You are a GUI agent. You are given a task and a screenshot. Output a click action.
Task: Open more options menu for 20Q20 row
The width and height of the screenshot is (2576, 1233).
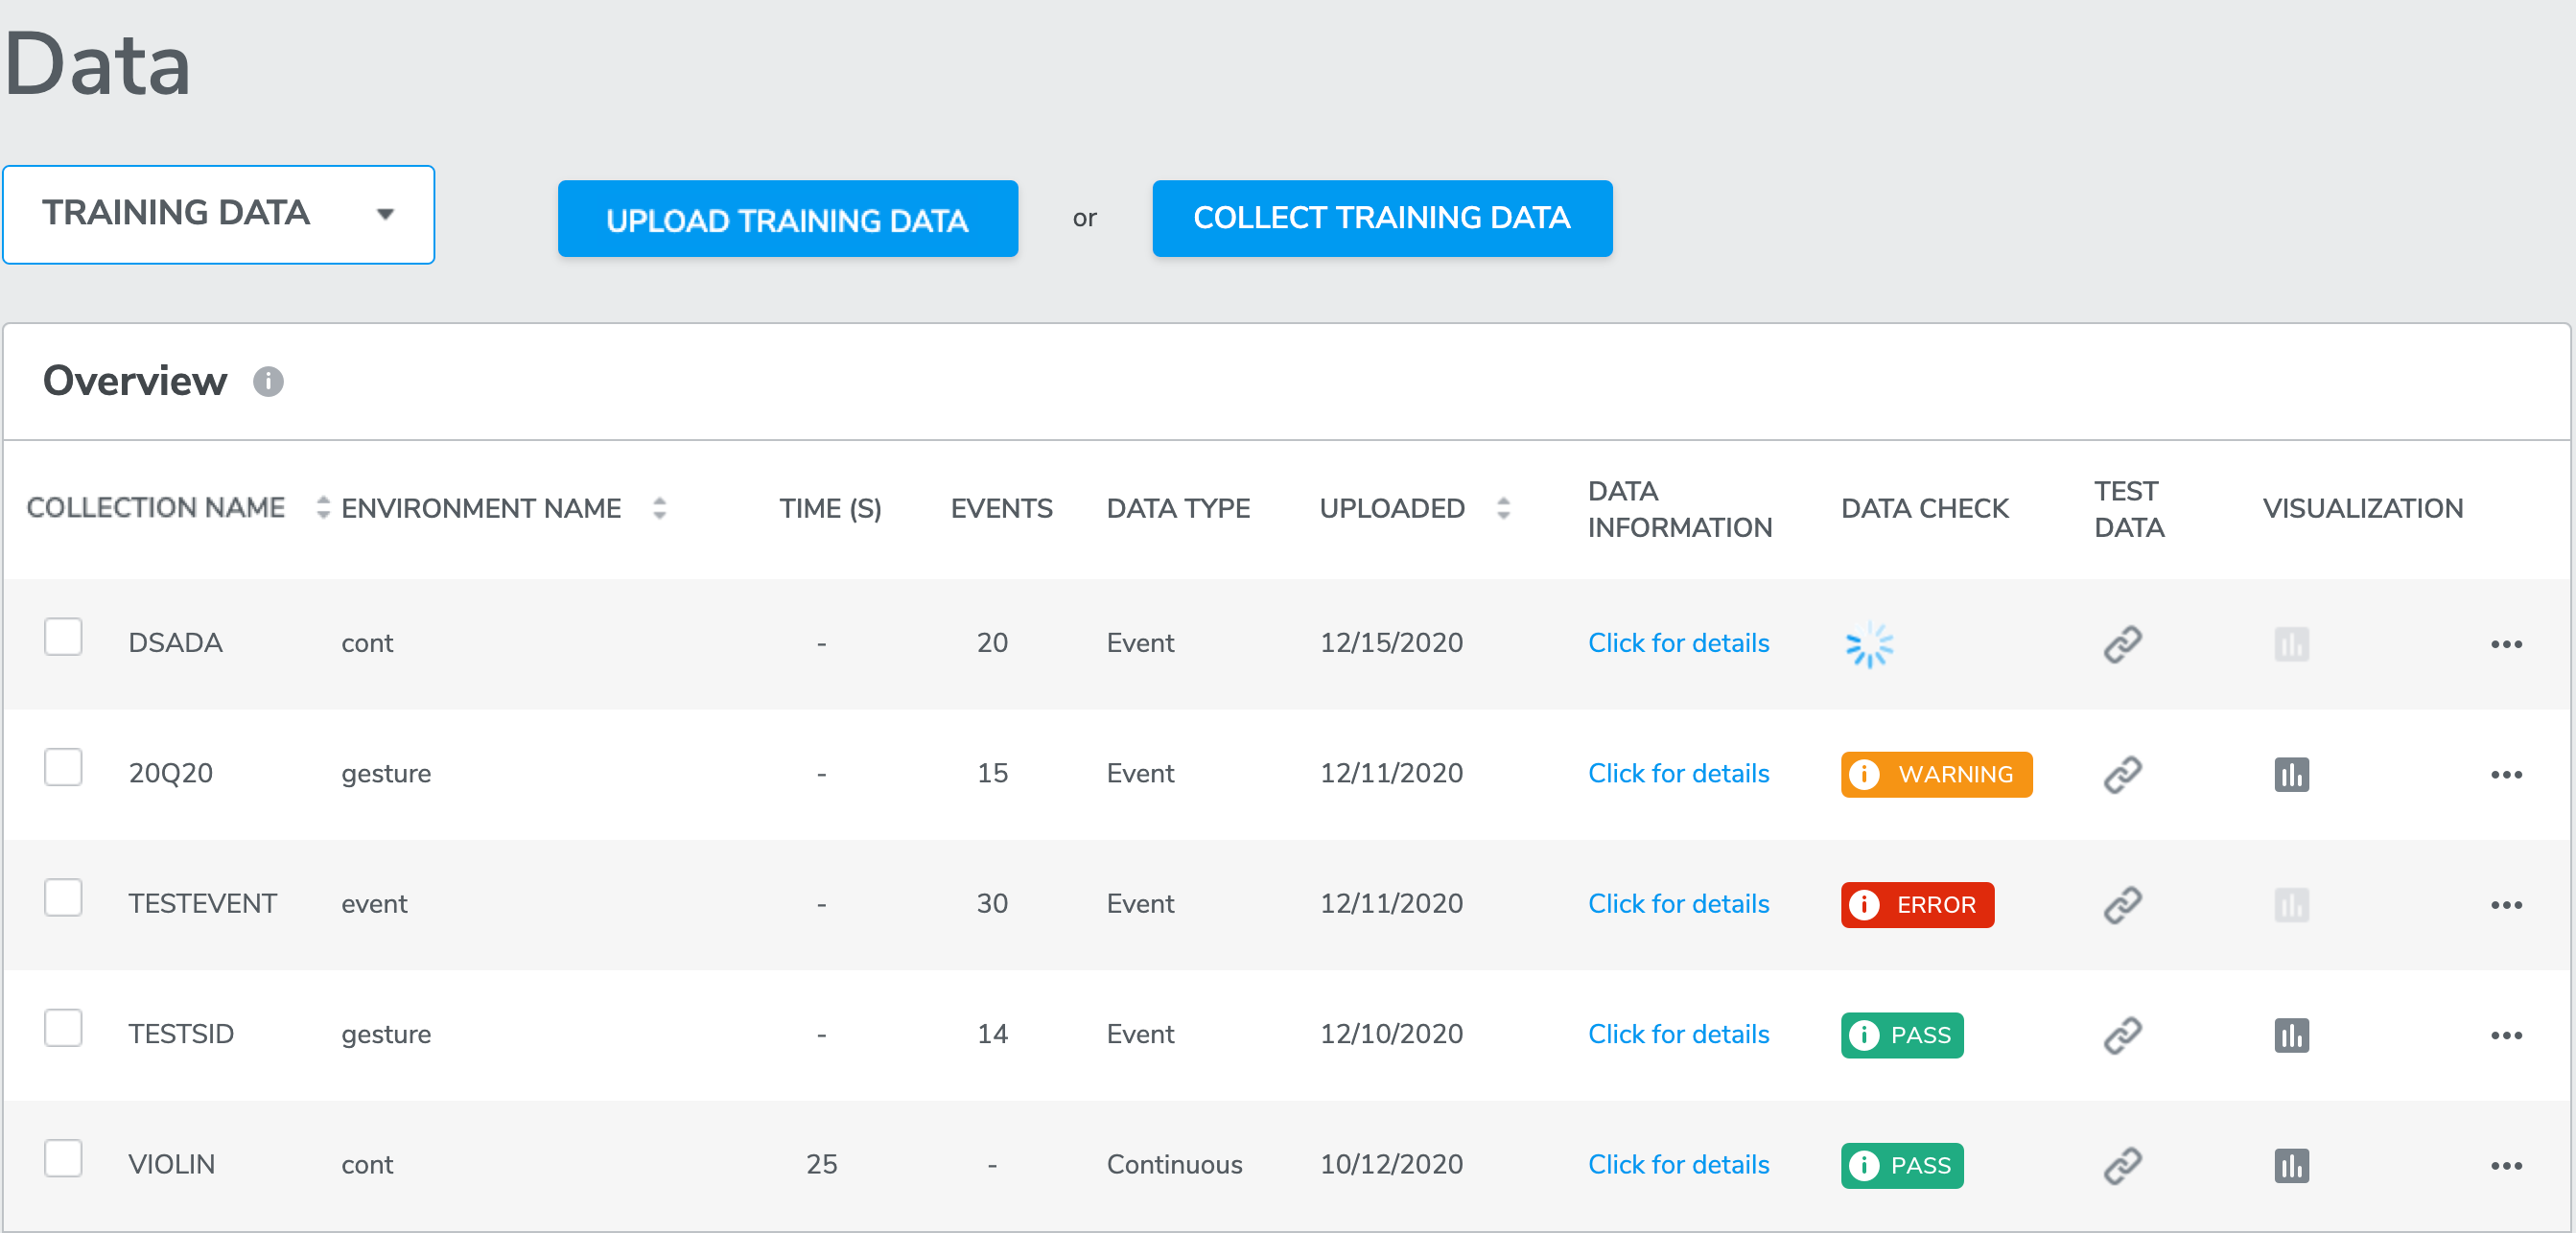[2505, 774]
